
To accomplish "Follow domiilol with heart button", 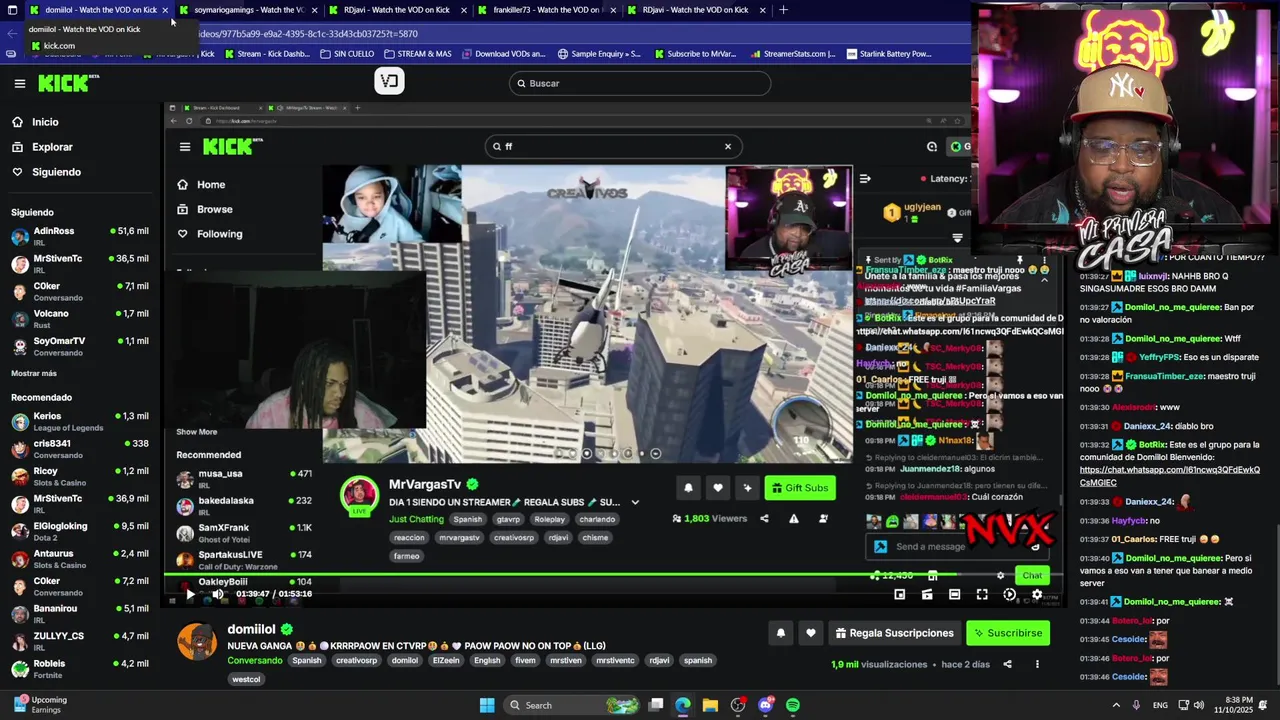I will click(x=811, y=633).
